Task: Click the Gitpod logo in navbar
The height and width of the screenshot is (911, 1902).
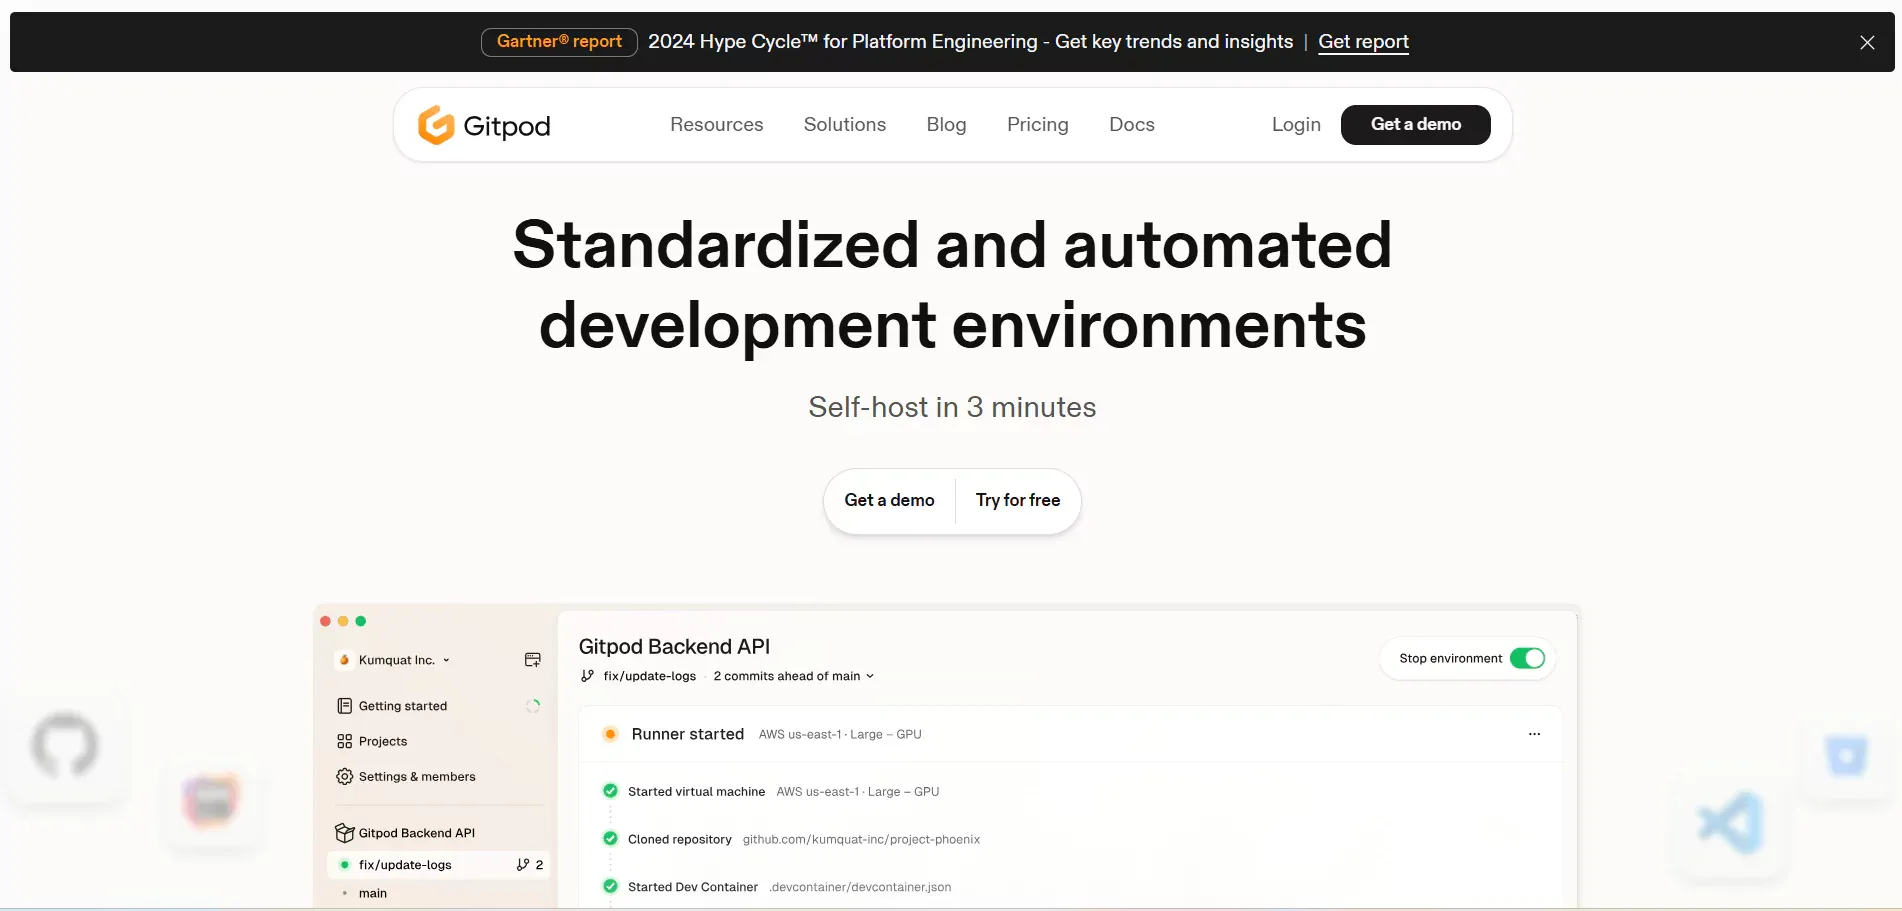Action: [x=484, y=125]
